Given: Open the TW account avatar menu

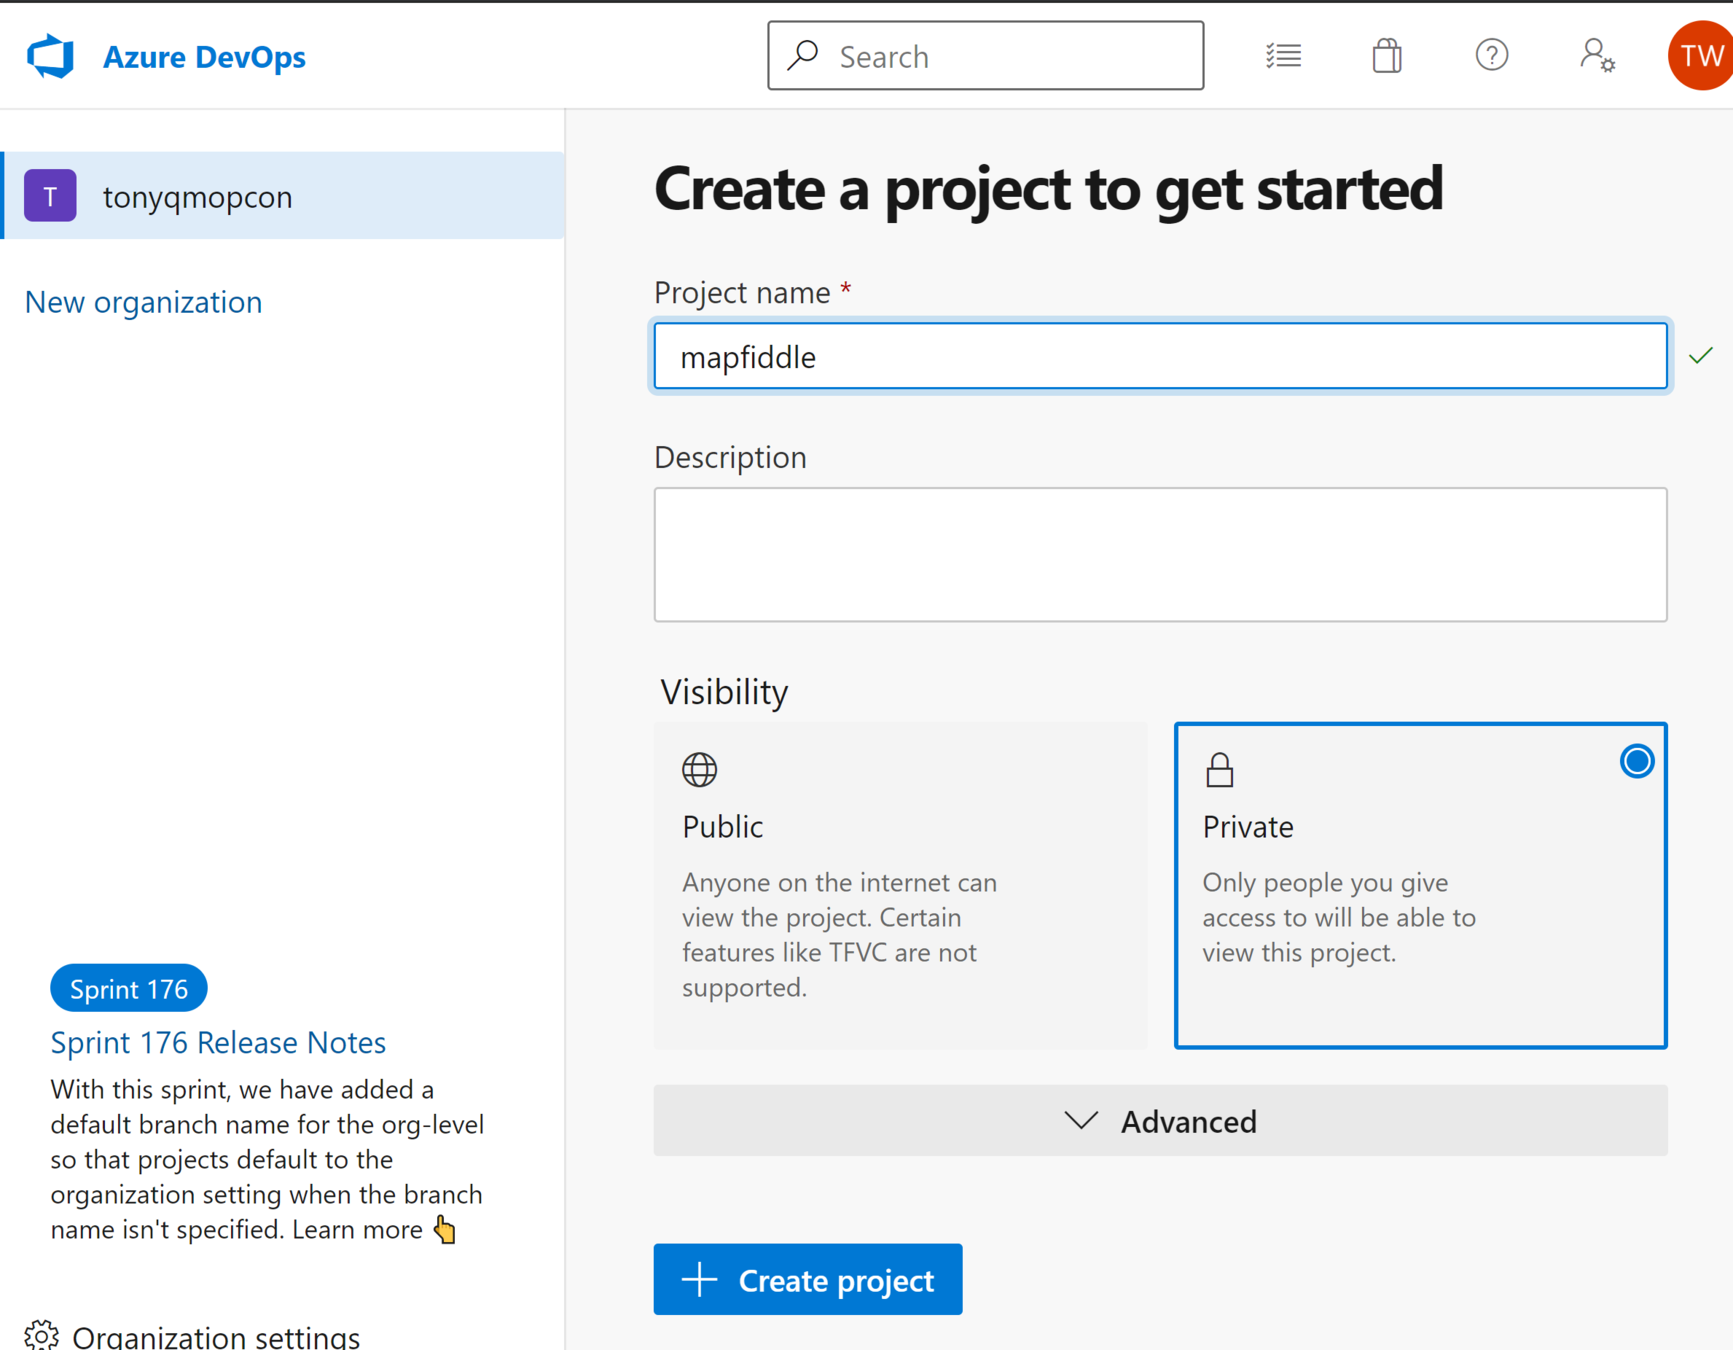Looking at the screenshot, I should coord(1700,56).
